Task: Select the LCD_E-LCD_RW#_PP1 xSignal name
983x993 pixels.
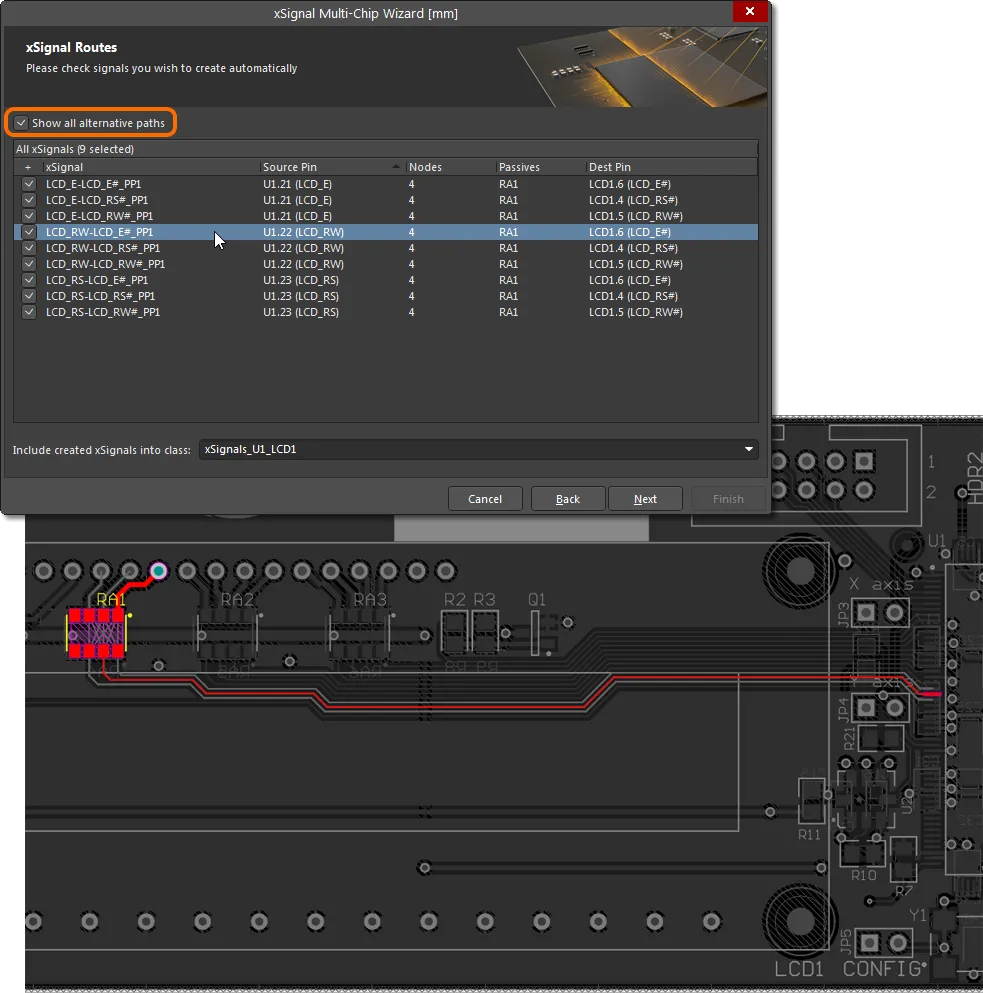Action: coord(99,216)
